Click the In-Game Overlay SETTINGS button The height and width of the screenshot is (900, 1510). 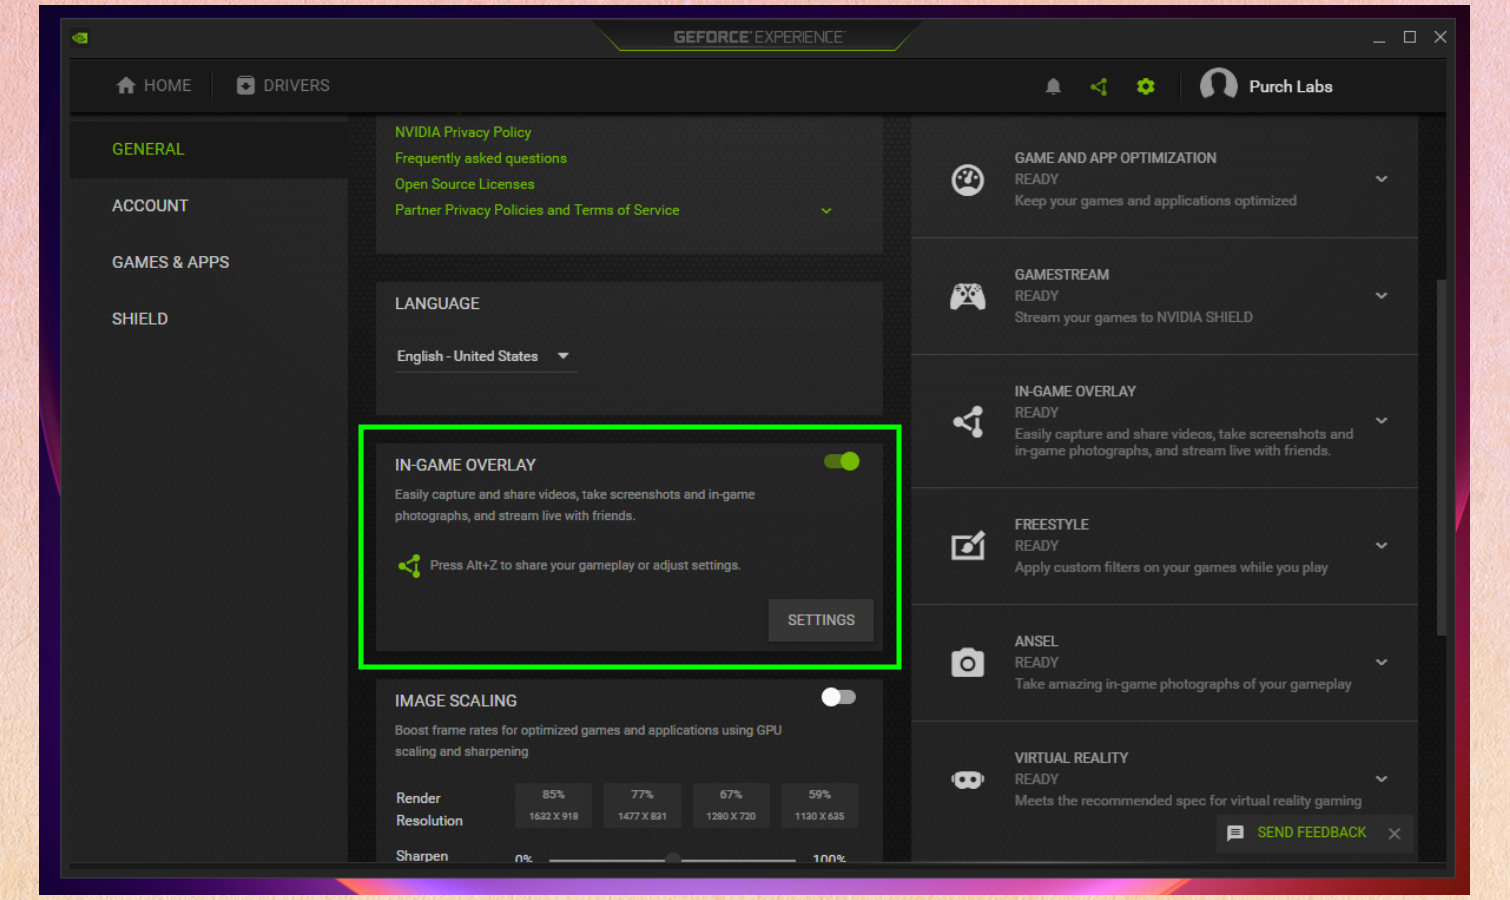[821, 620]
